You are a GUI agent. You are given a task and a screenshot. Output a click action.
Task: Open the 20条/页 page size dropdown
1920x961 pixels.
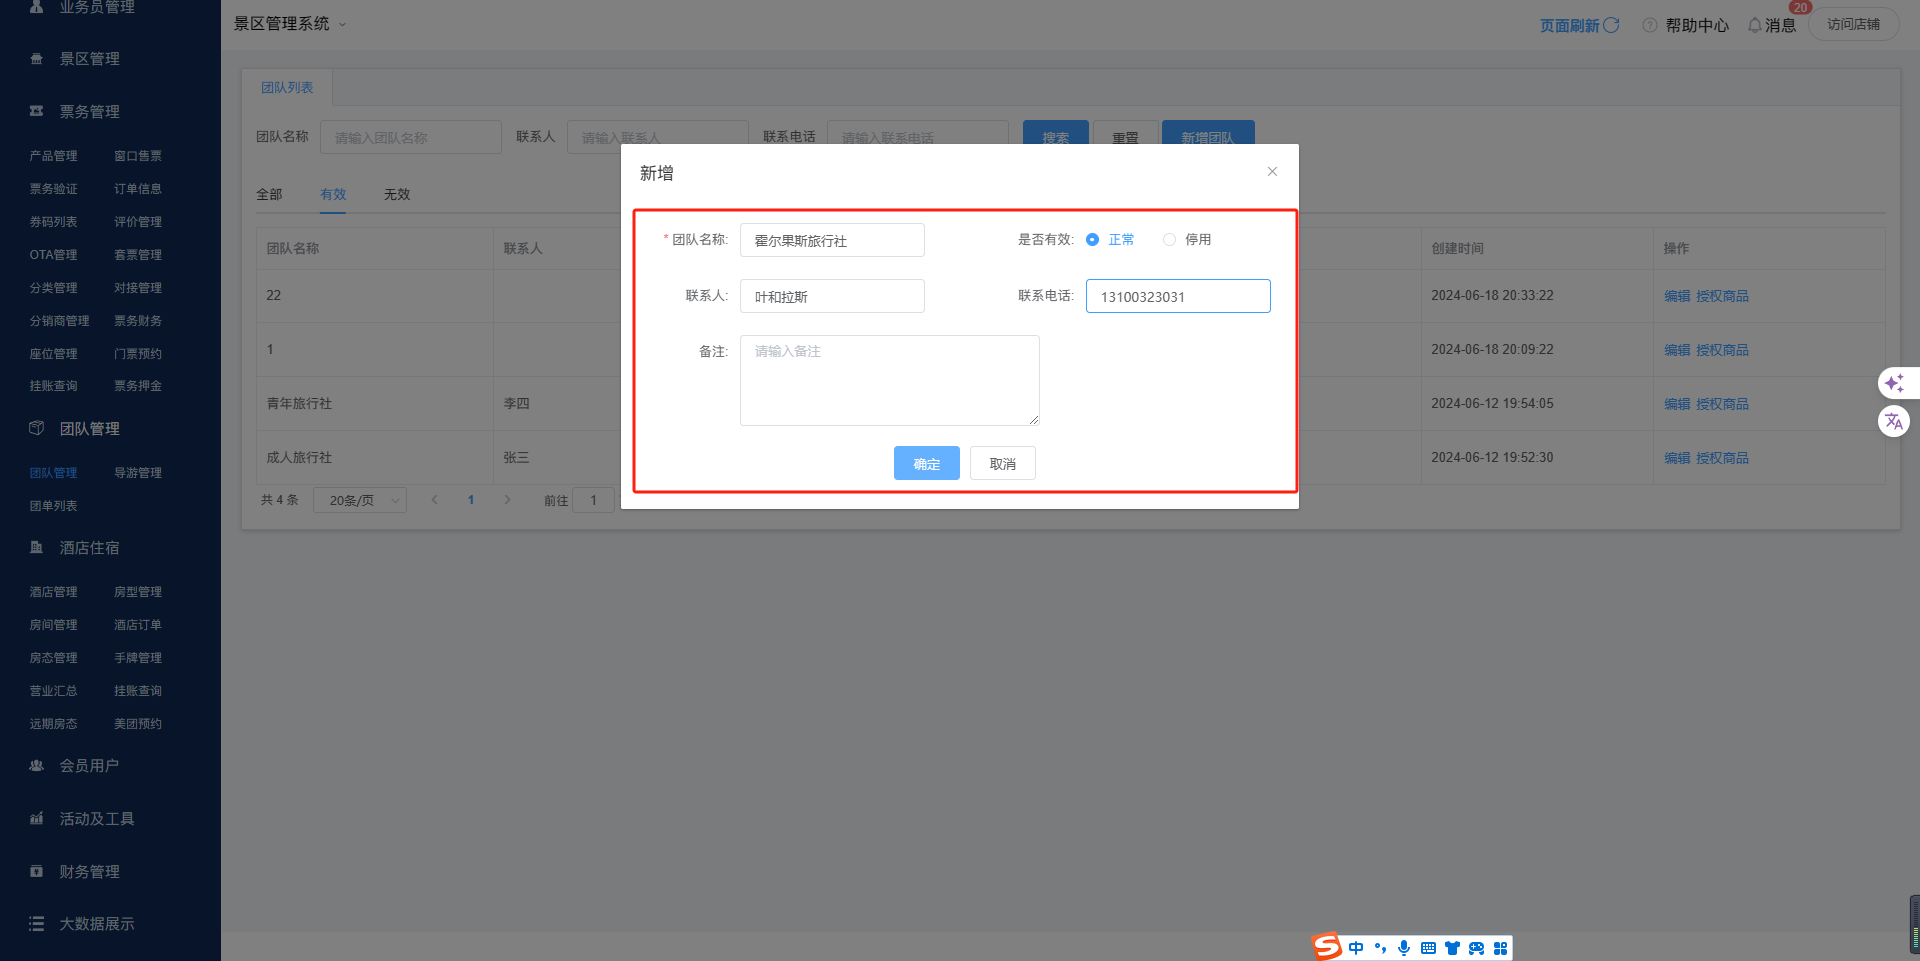(x=360, y=500)
